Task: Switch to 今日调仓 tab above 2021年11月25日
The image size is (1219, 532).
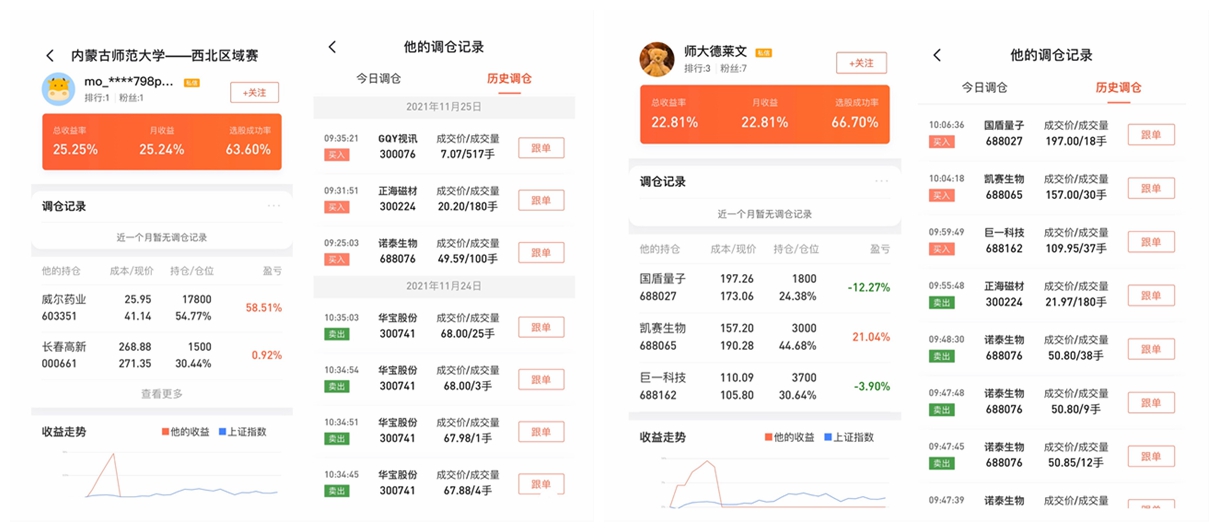Action: coord(379,79)
